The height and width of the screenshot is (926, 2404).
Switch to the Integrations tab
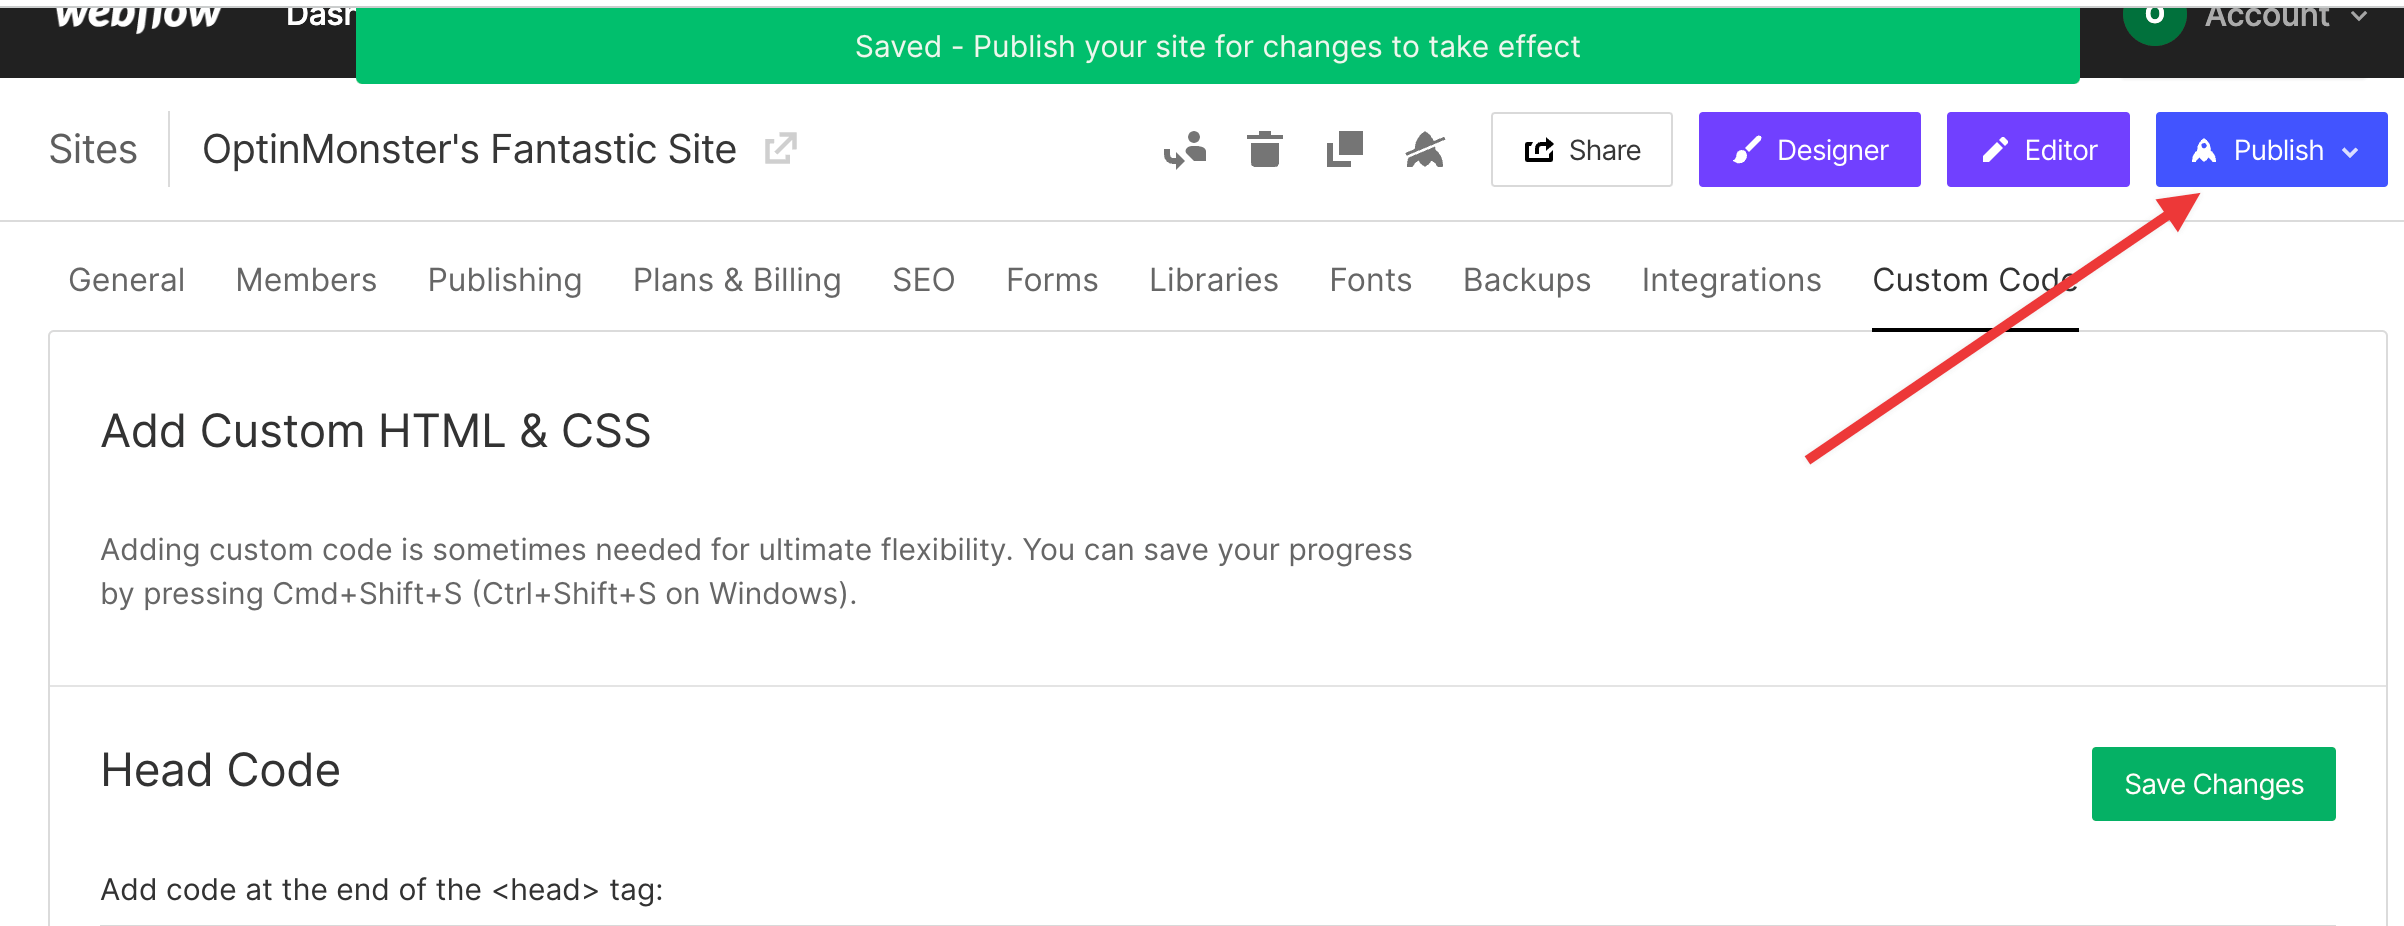pos(1731,280)
